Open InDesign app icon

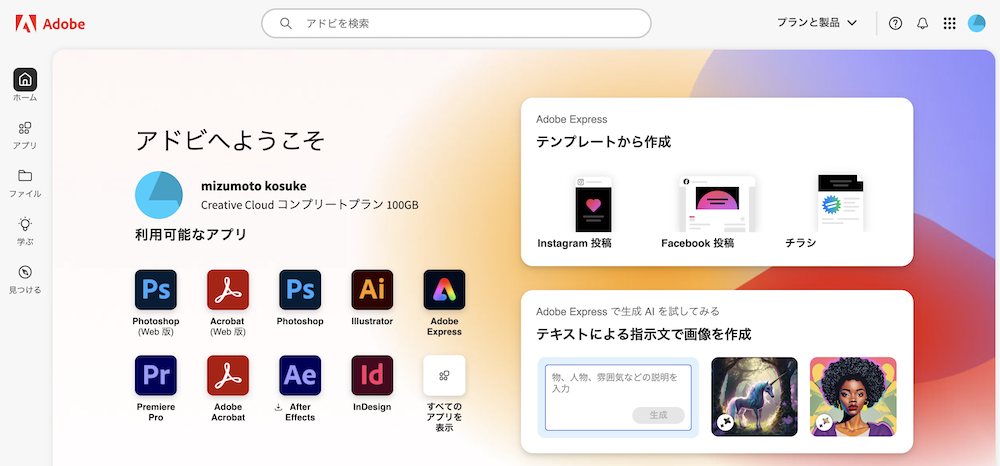[x=372, y=376]
